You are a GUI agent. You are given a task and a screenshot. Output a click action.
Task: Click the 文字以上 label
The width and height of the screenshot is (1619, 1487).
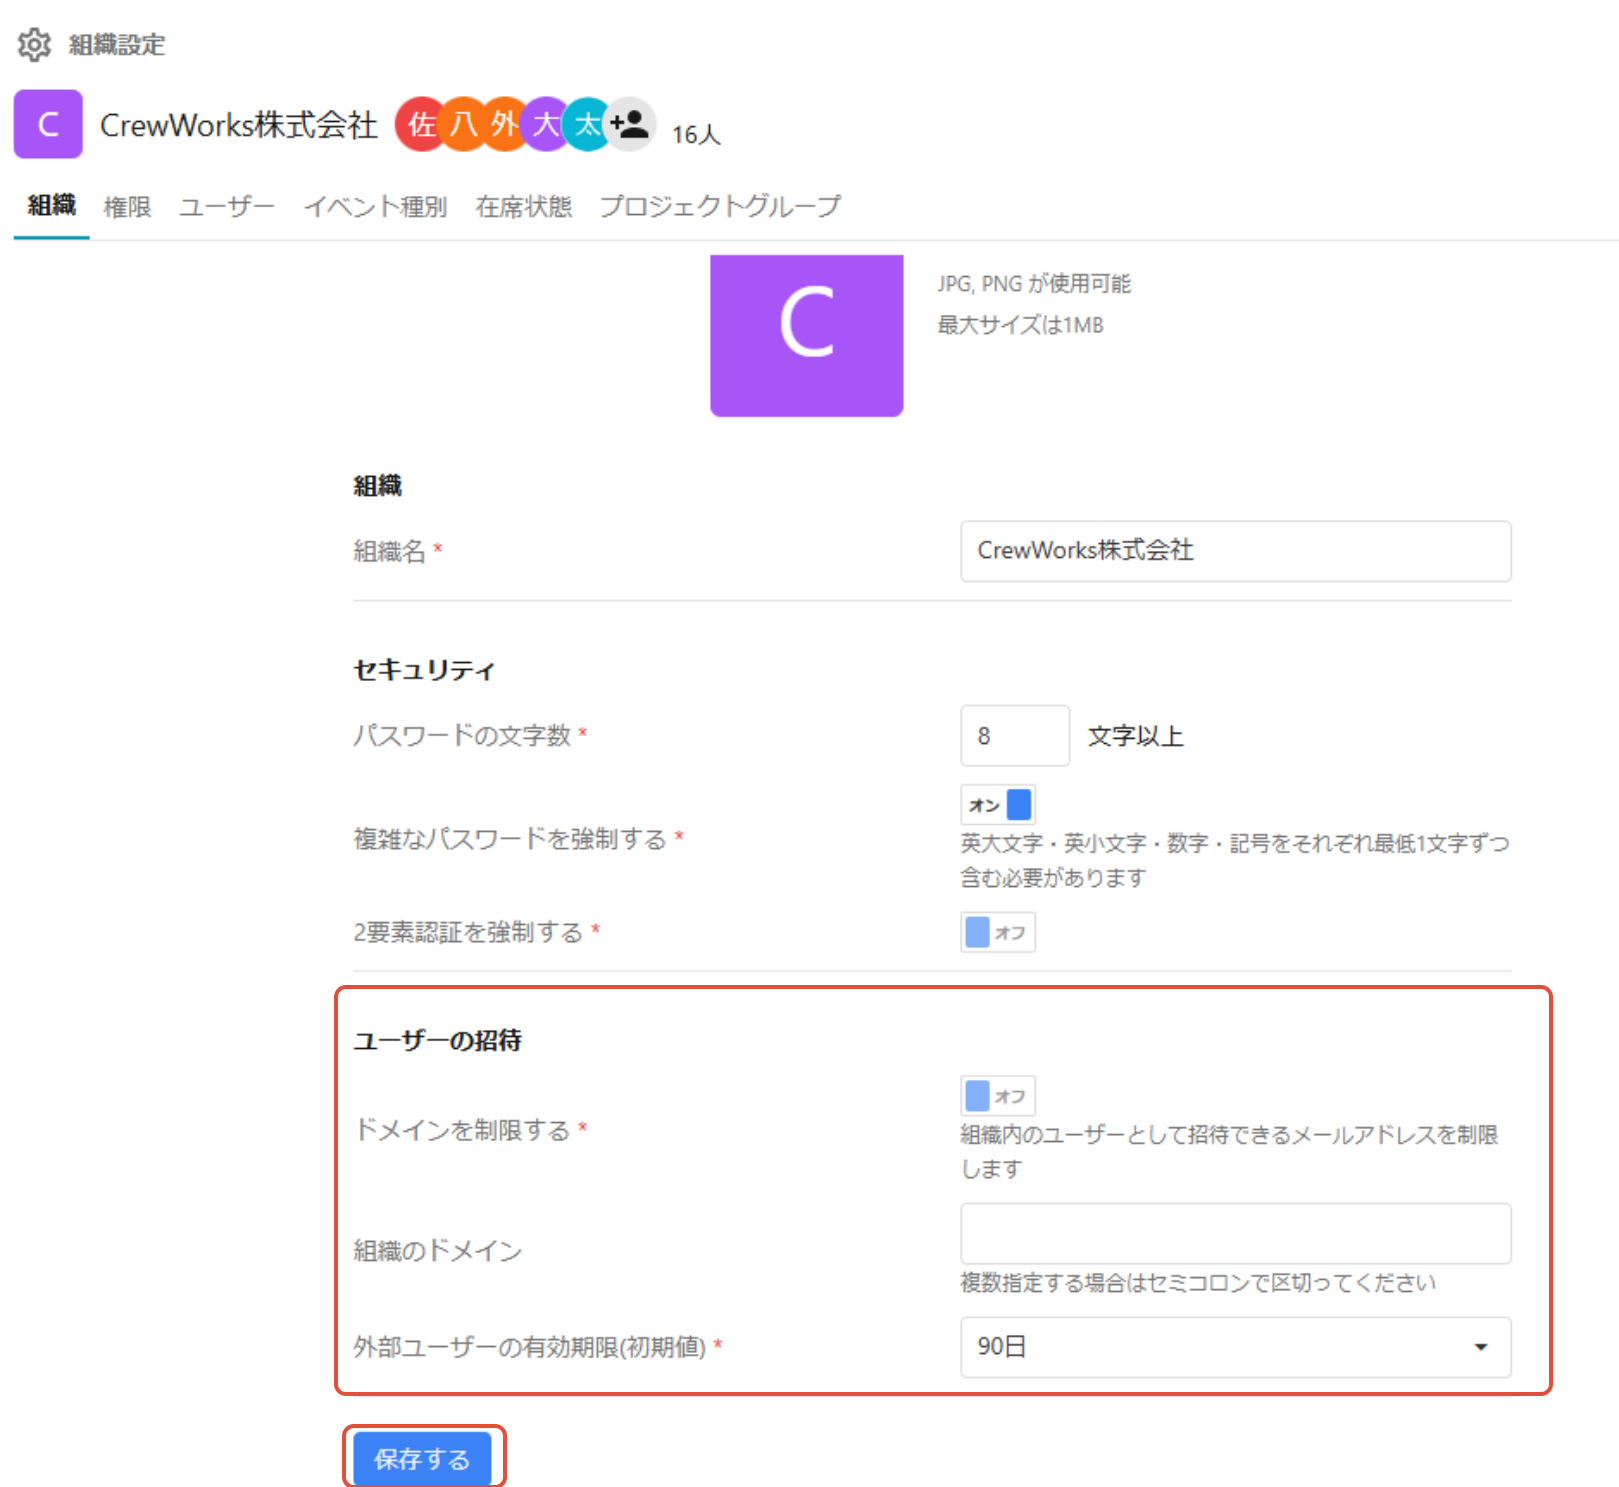(x=1136, y=737)
